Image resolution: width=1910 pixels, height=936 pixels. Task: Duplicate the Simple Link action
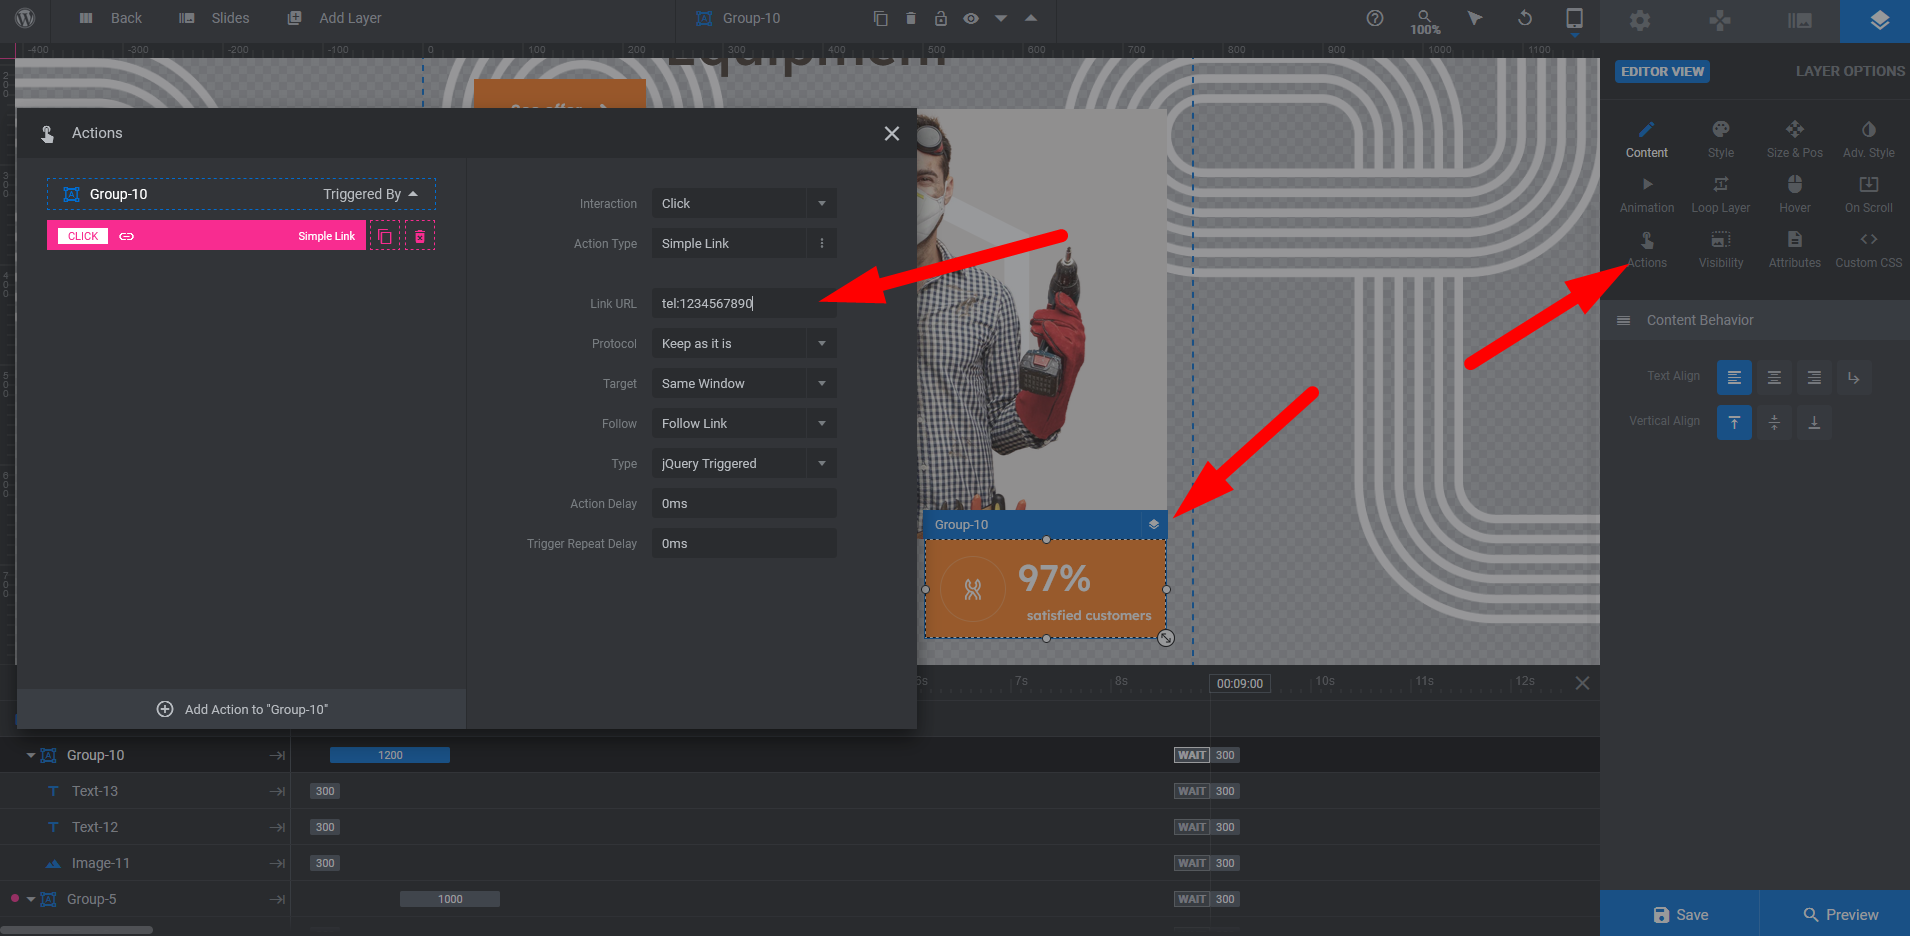click(385, 236)
